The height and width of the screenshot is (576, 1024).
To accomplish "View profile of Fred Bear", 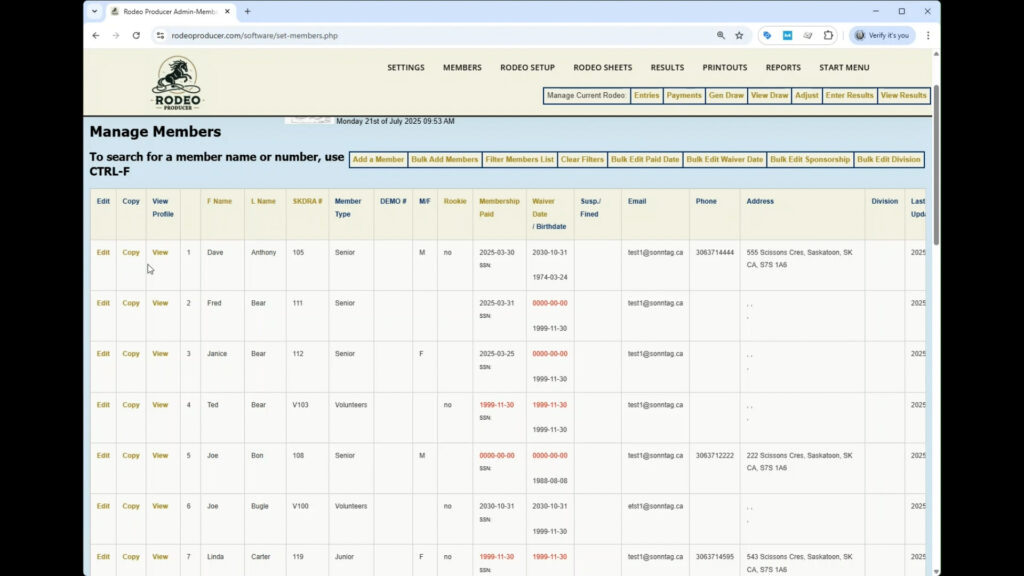I will click(160, 303).
